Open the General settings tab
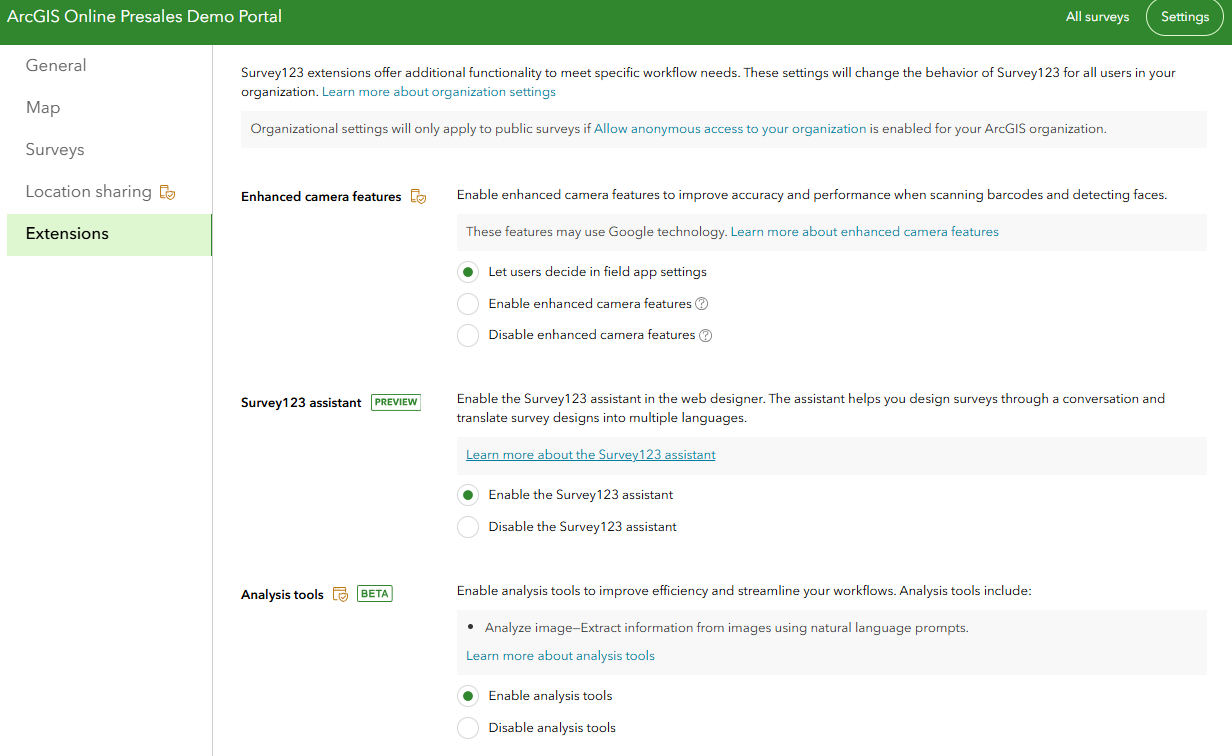Image resolution: width=1232 pixels, height=756 pixels. click(x=109, y=66)
